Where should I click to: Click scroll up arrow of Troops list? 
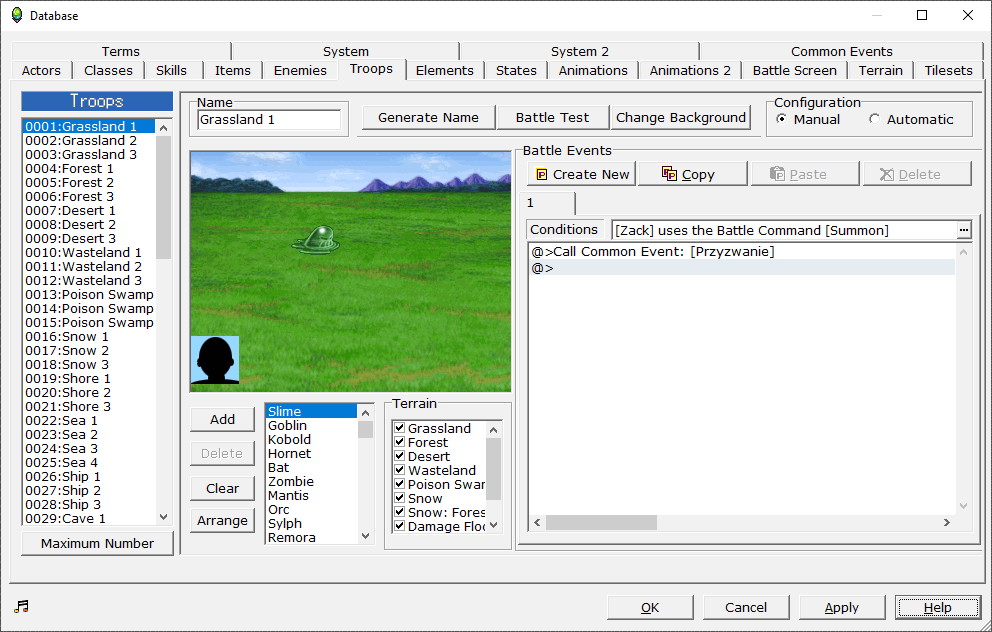[x=163, y=127]
